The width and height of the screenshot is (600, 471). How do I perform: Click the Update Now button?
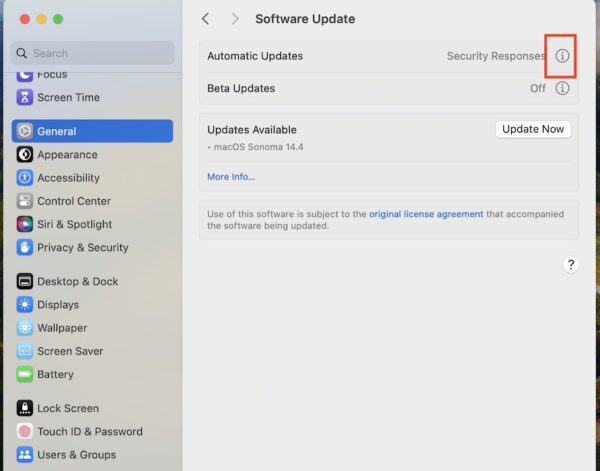point(533,129)
